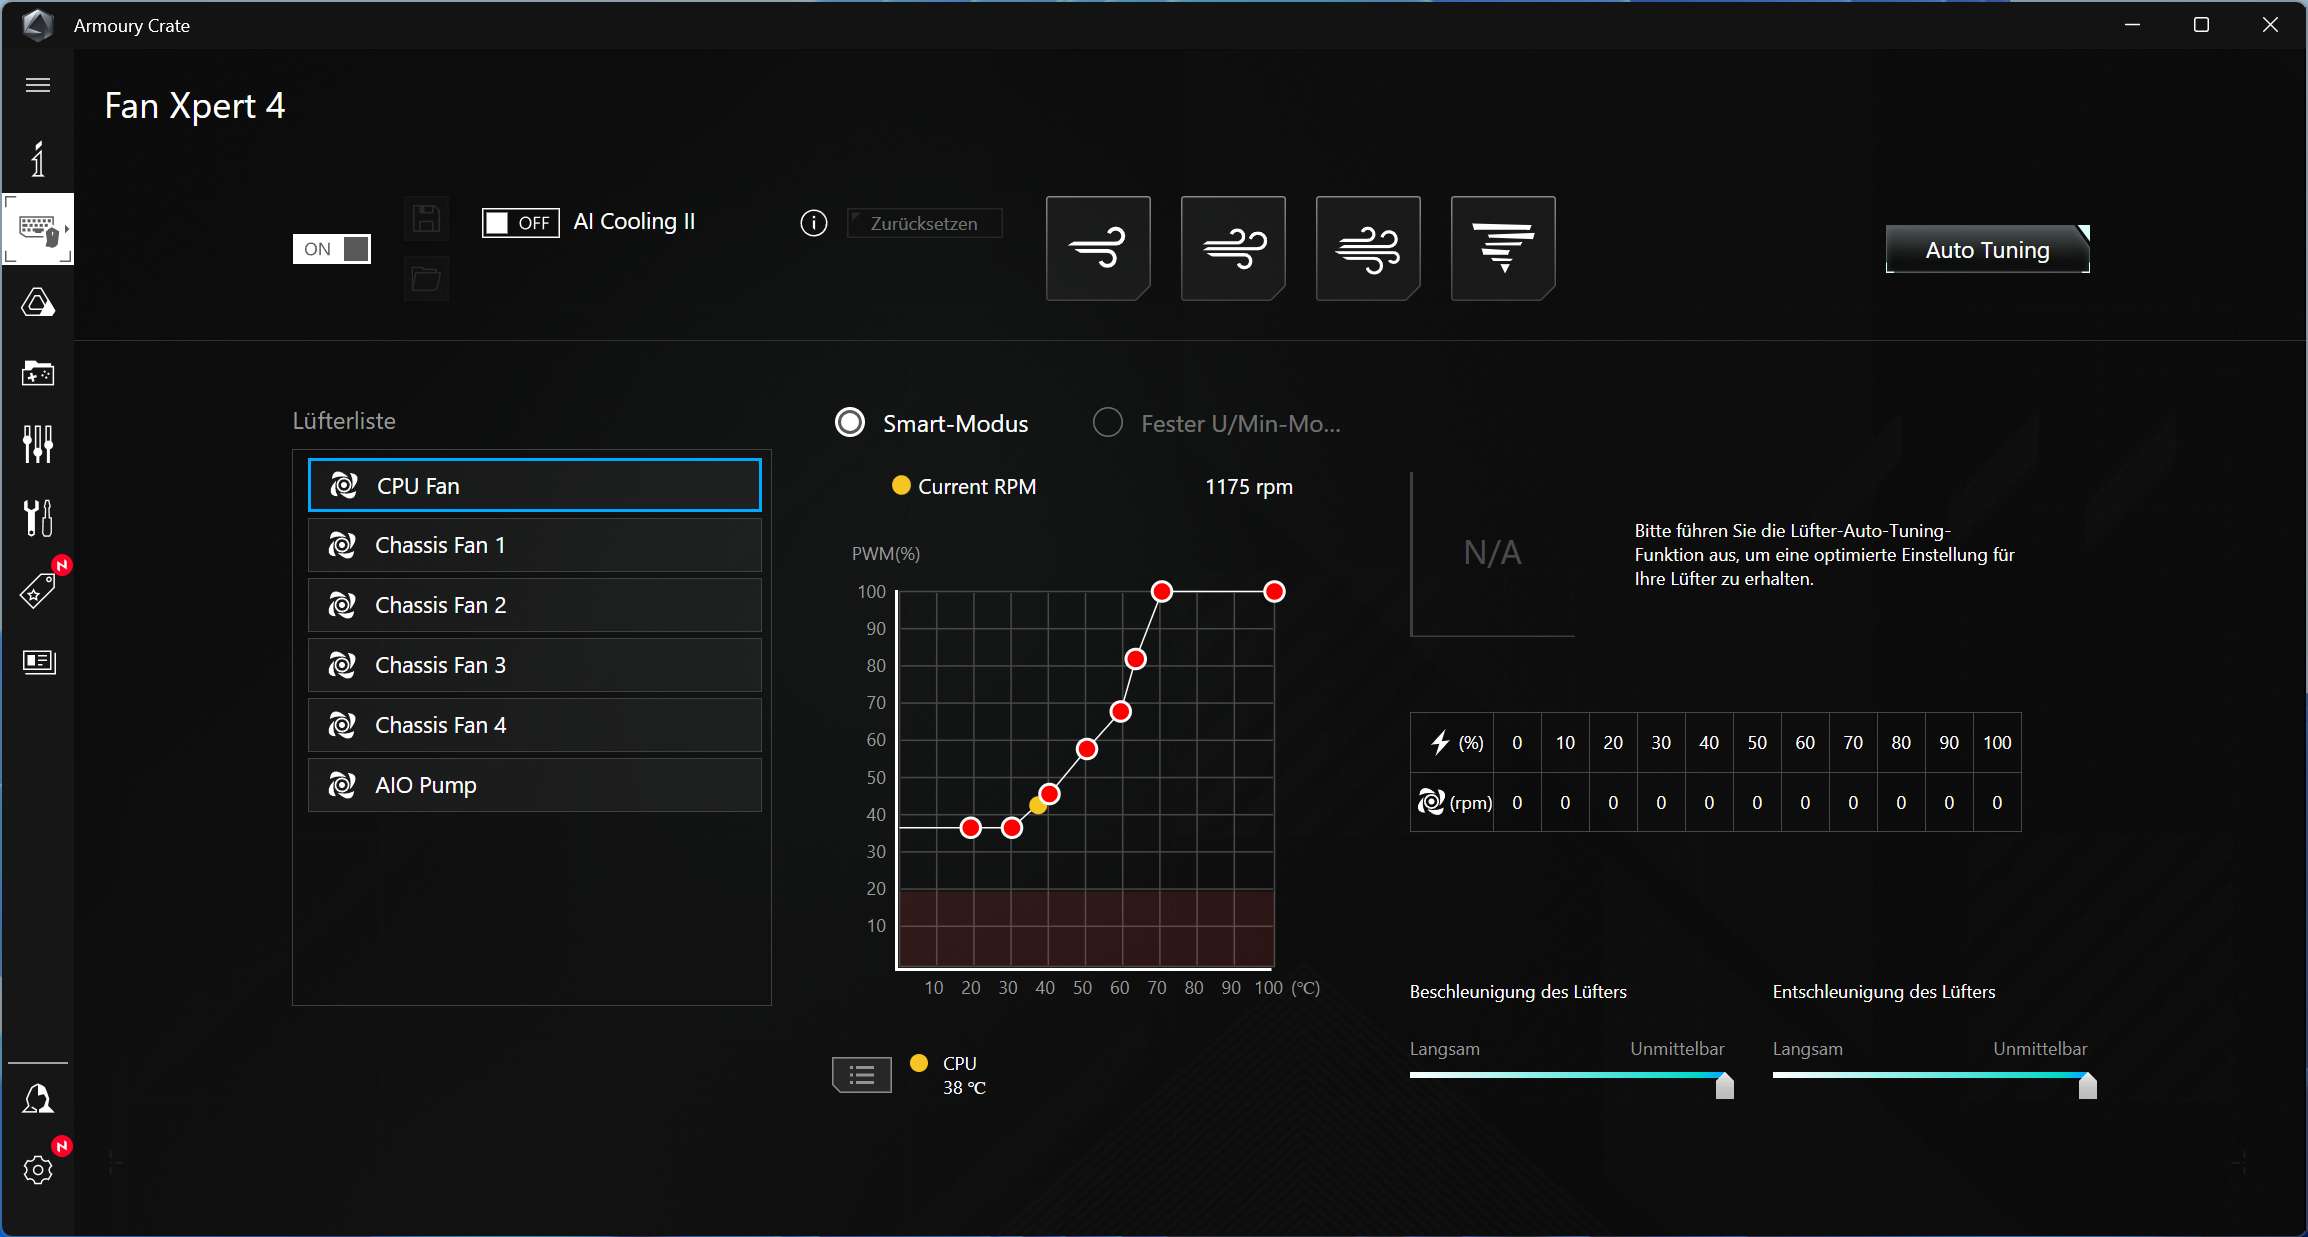
Task: Select the standard fan profile icon
Action: tap(1233, 248)
